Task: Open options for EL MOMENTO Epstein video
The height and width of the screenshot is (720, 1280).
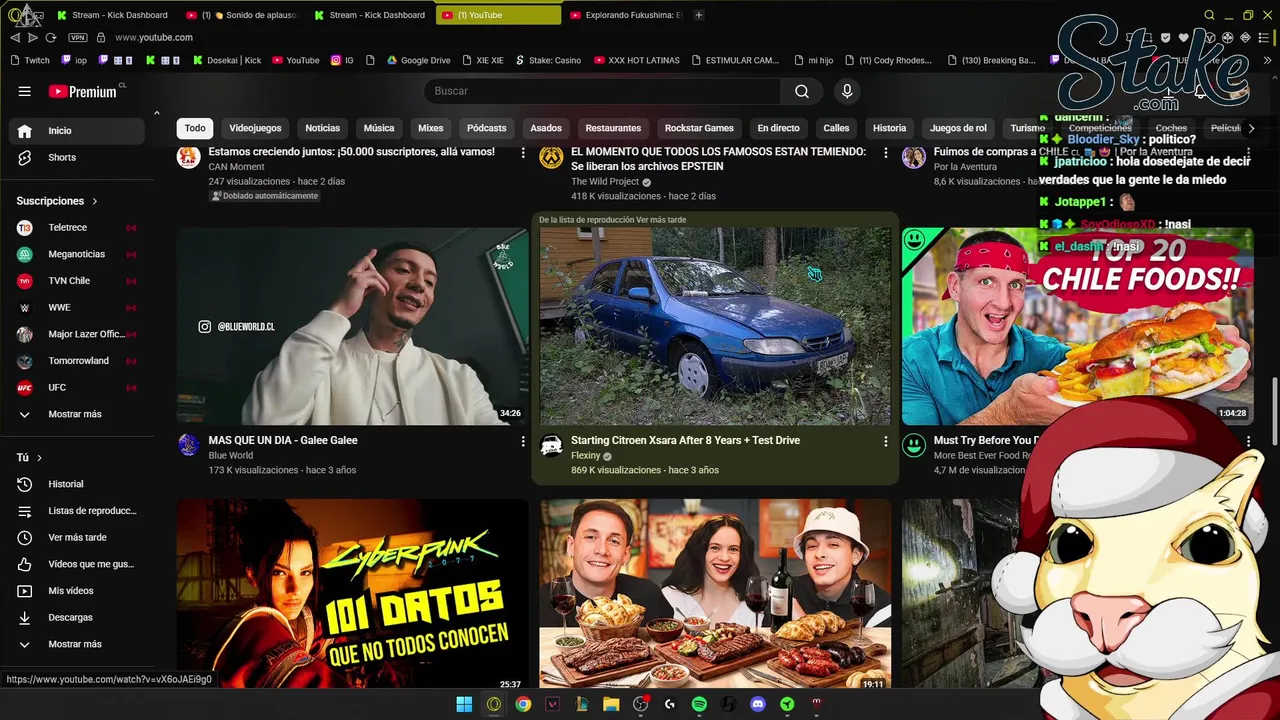Action: pos(885,153)
